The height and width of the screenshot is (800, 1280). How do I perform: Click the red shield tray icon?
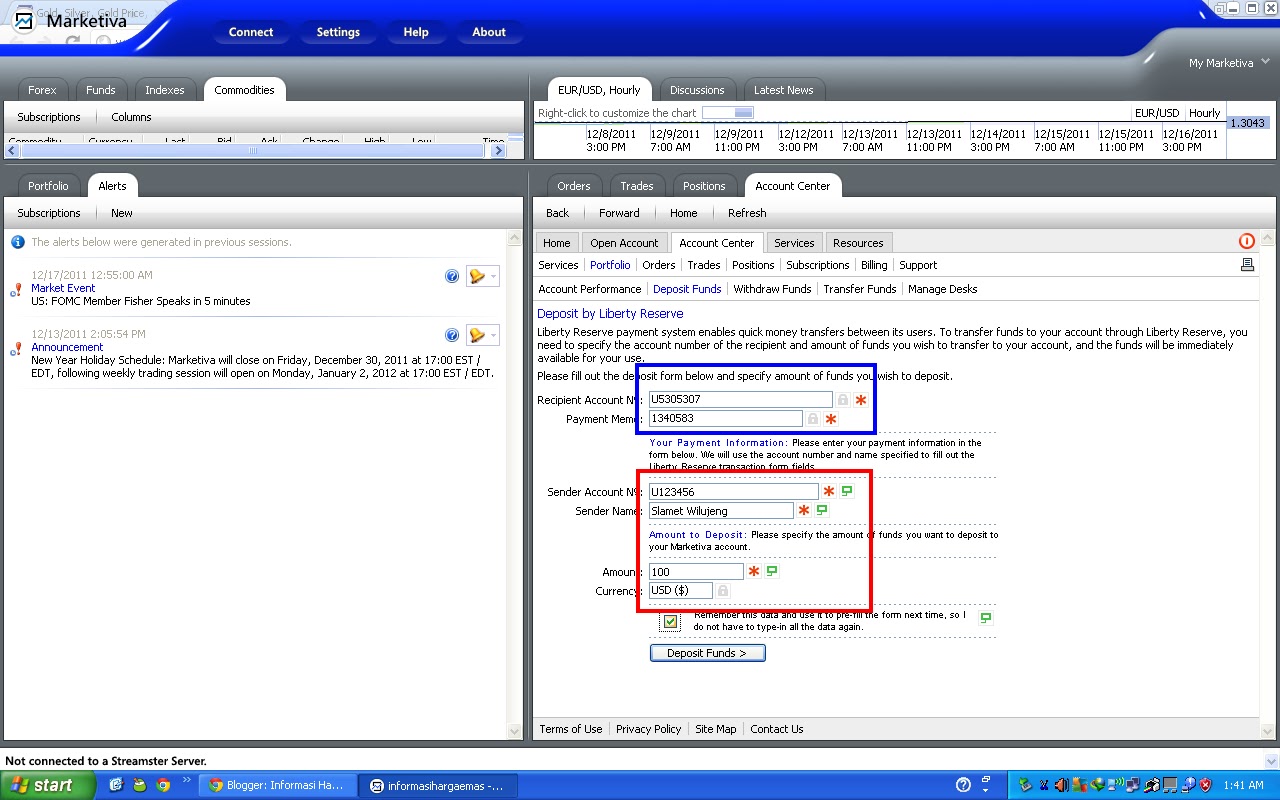tap(1206, 785)
